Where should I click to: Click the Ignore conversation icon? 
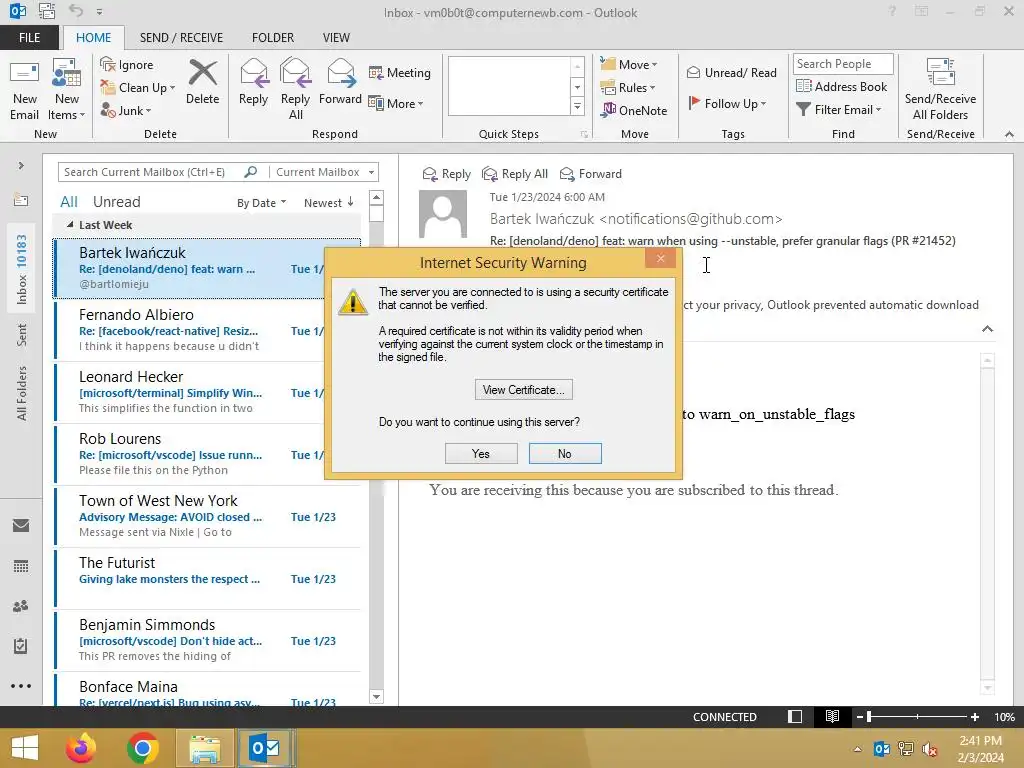pos(108,64)
